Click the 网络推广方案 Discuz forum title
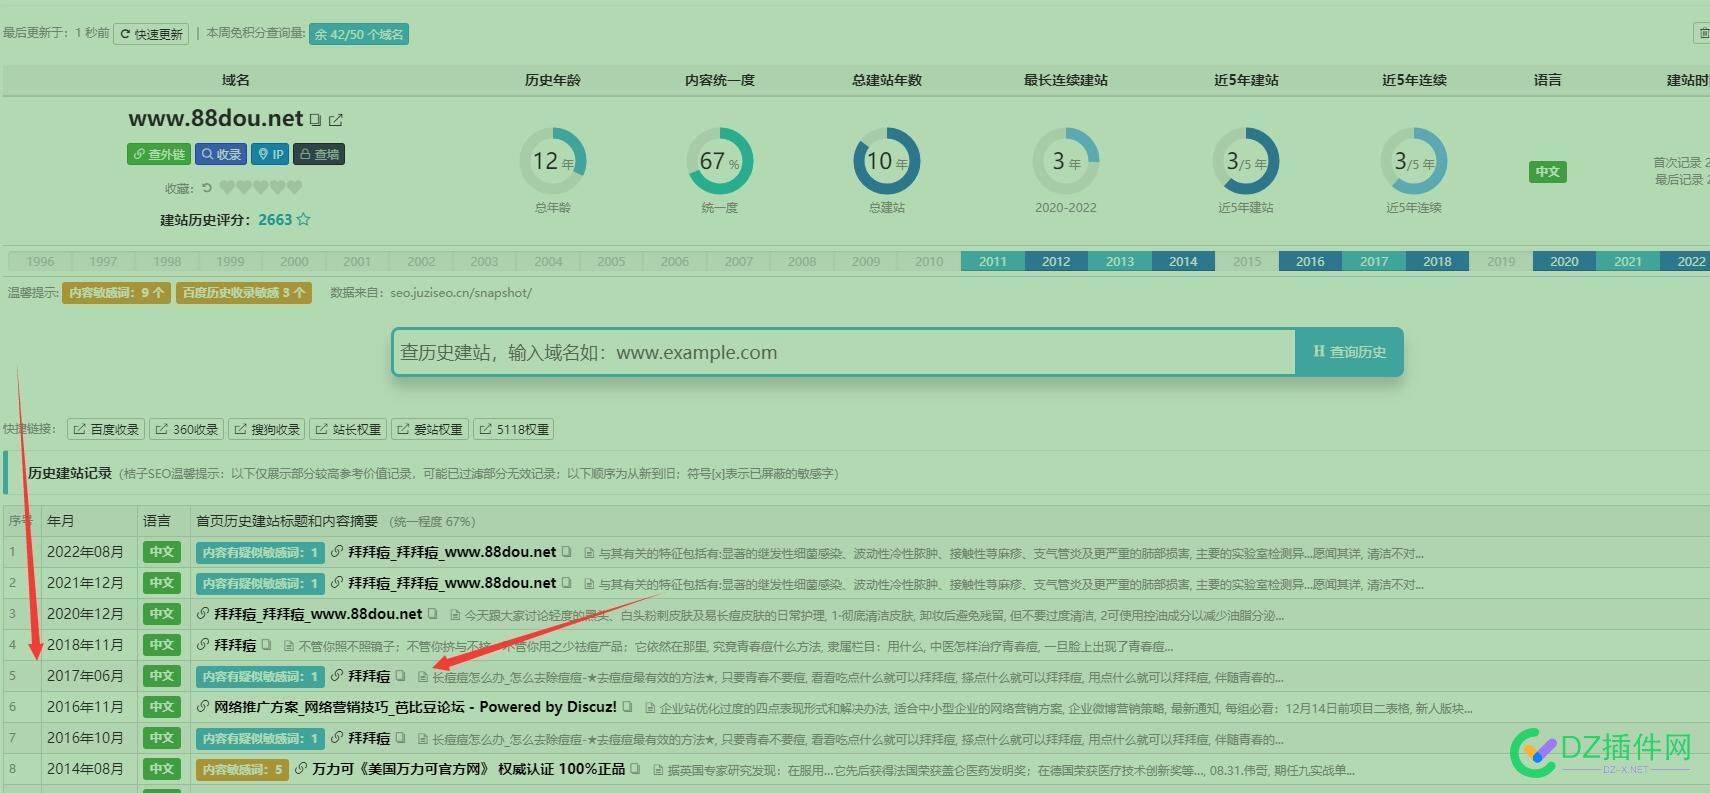 tap(415, 707)
